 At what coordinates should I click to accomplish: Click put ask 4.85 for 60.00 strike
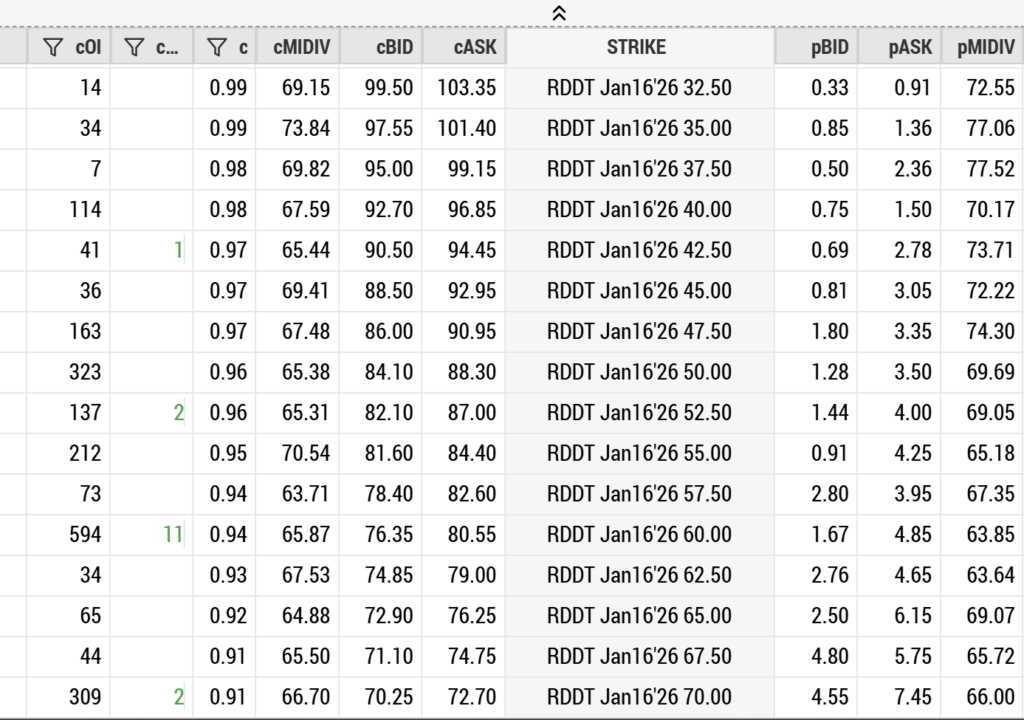[x=912, y=534]
